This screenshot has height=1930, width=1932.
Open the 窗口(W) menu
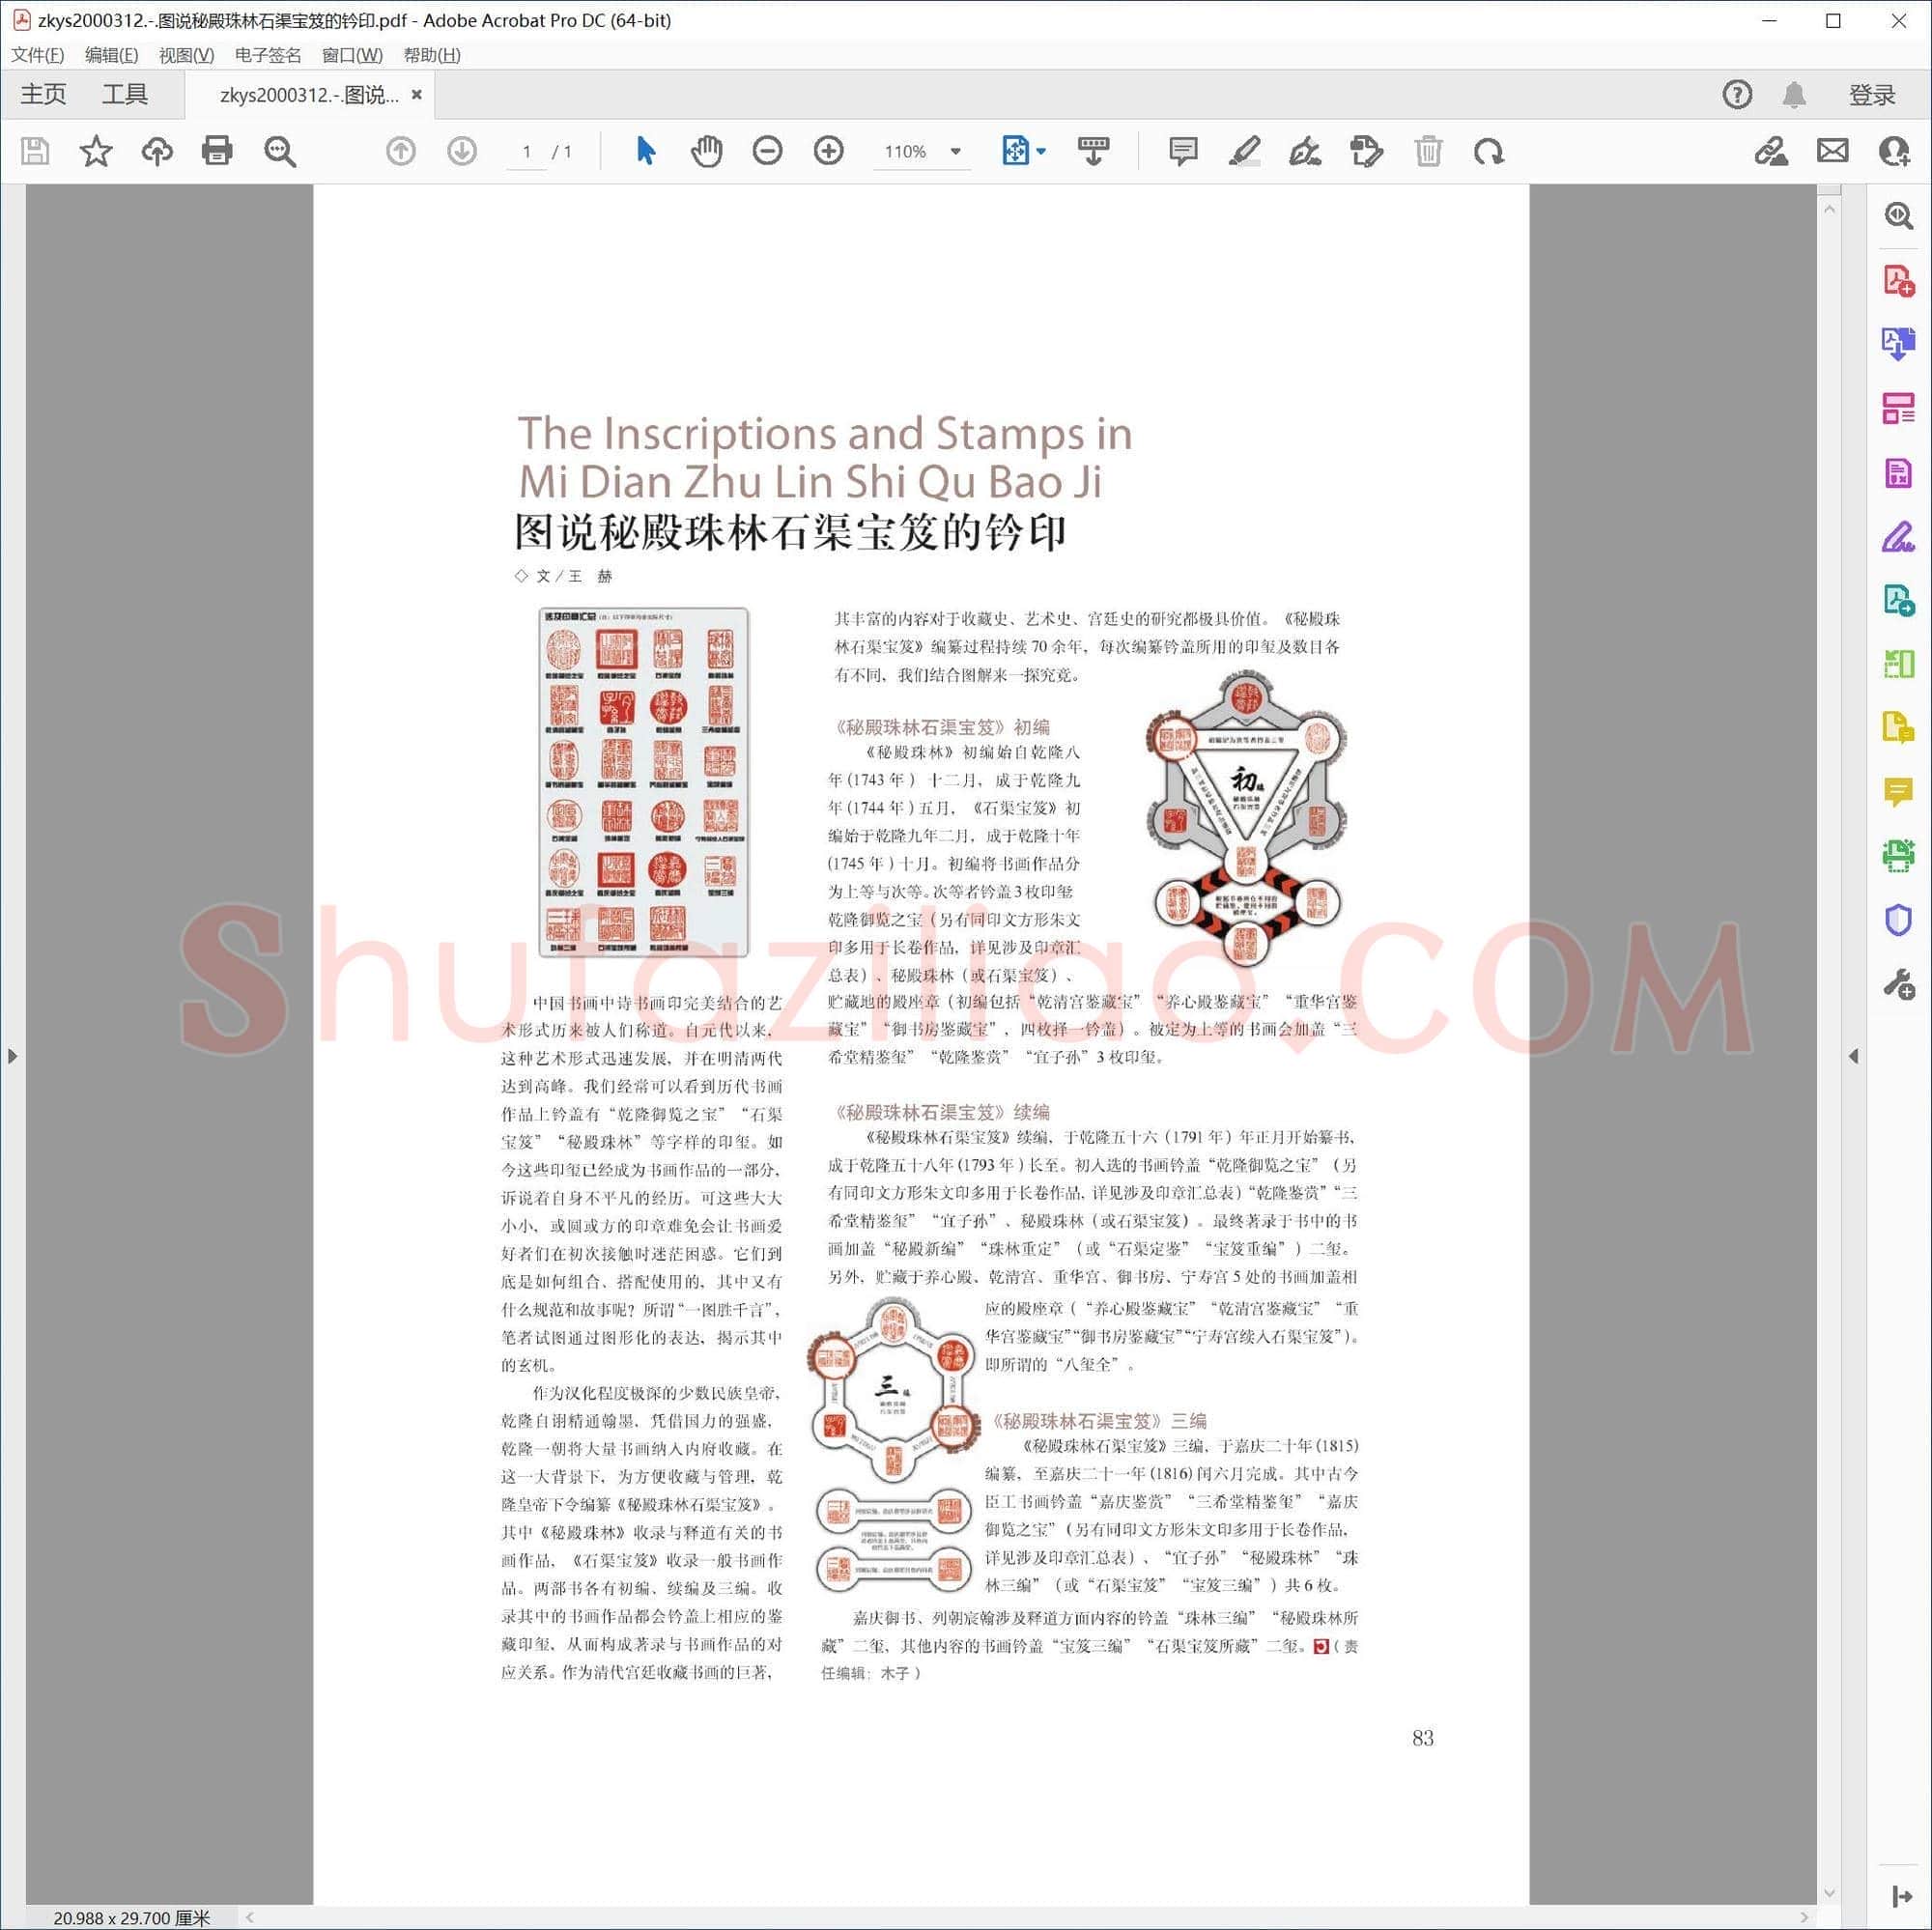click(353, 55)
